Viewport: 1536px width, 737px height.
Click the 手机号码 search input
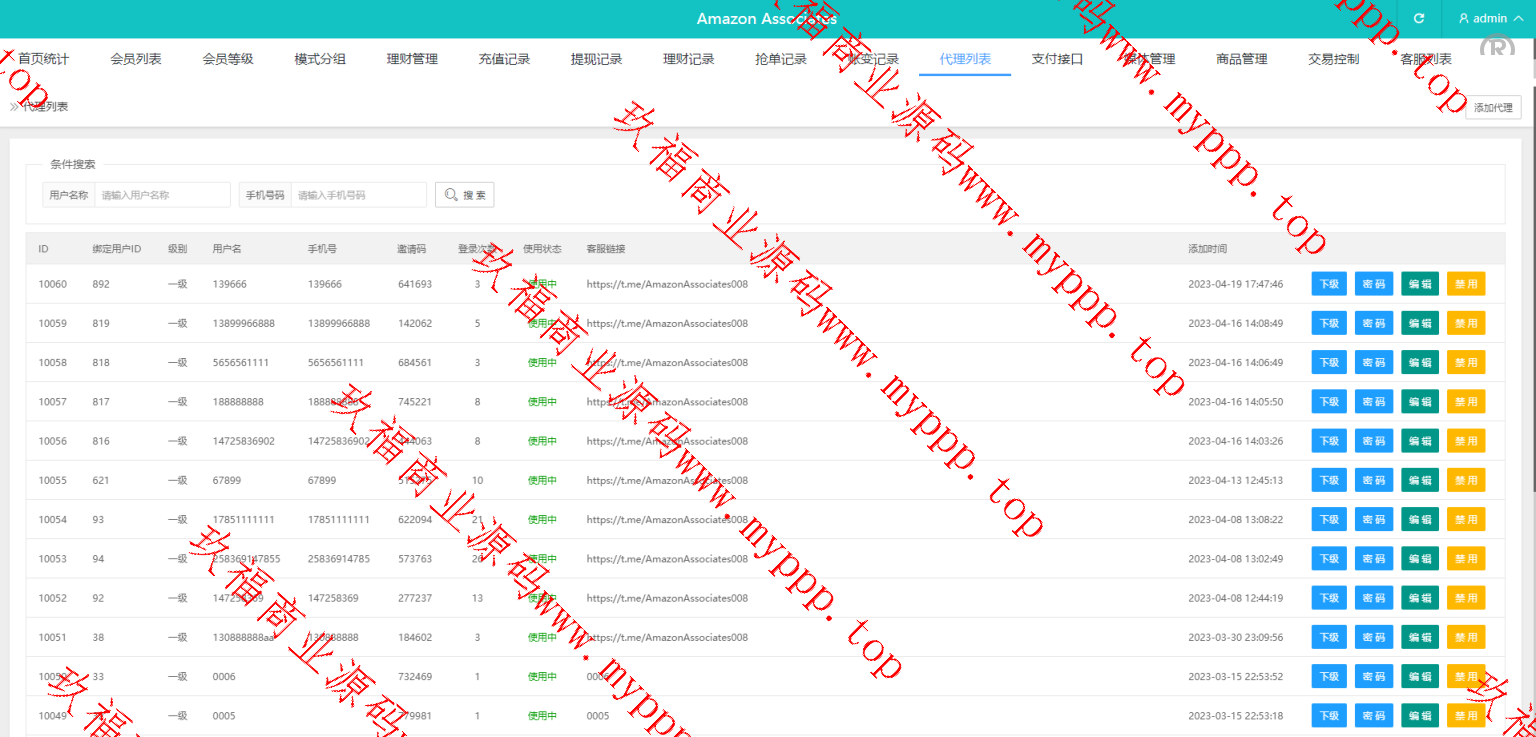(x=358, y=195)
